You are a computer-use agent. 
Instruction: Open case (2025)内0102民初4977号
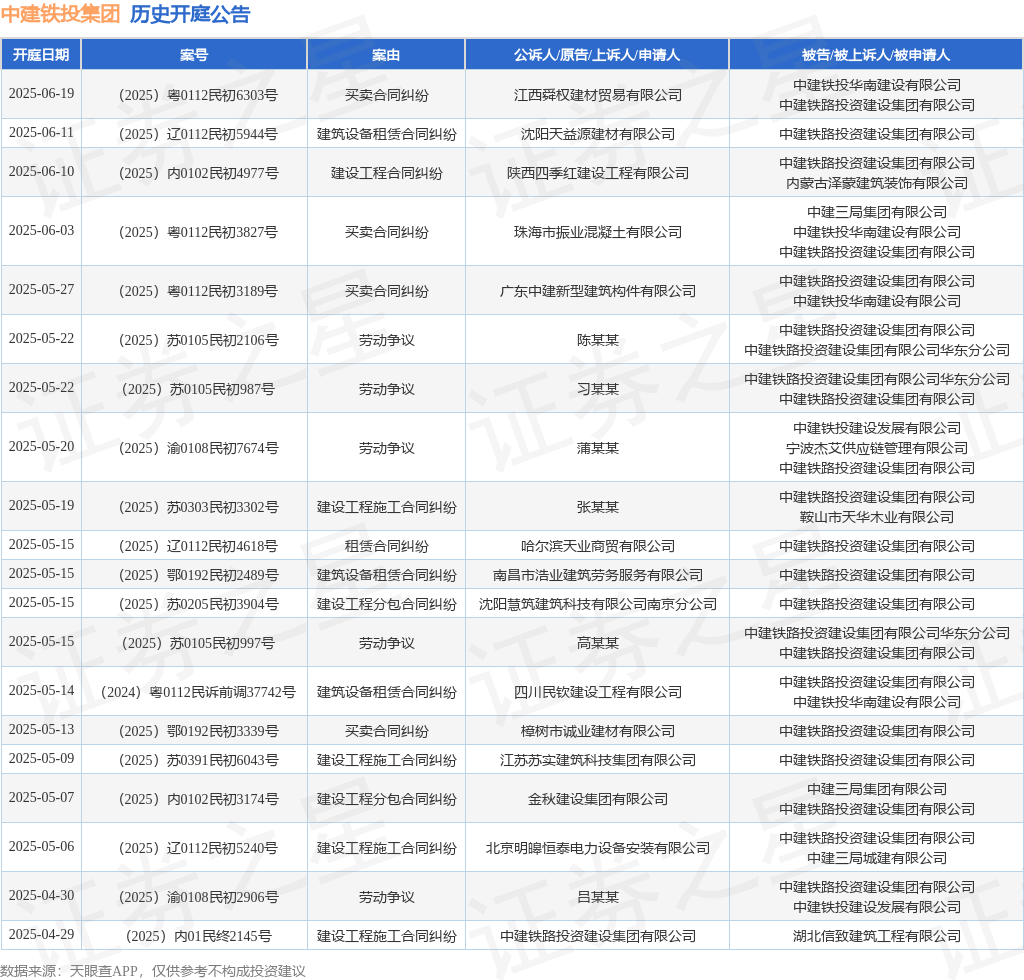pyautogui.click(x=198, y=173)
